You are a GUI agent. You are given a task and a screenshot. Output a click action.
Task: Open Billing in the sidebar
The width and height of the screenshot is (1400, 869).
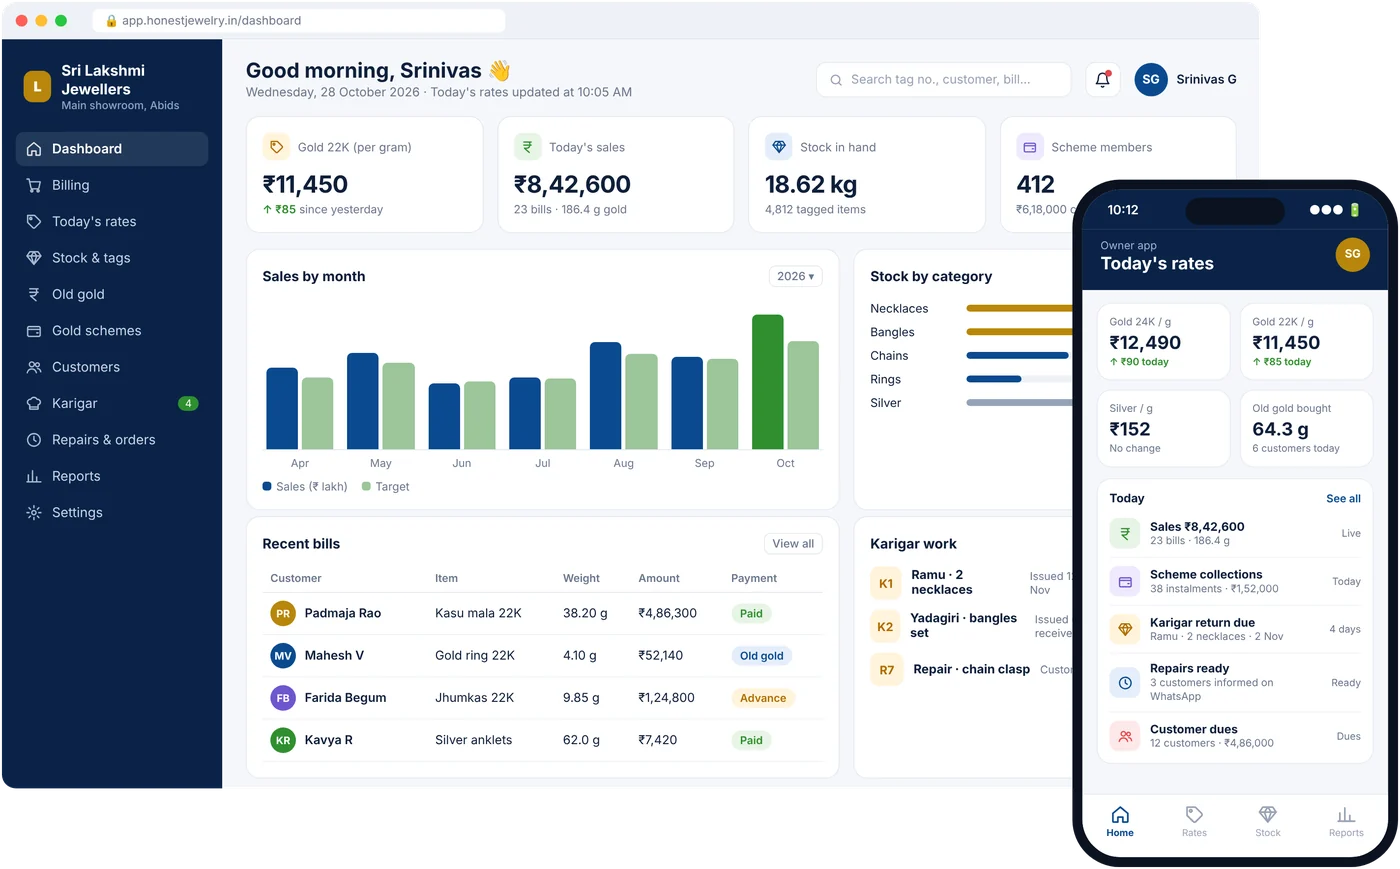[x=112, y=185]
